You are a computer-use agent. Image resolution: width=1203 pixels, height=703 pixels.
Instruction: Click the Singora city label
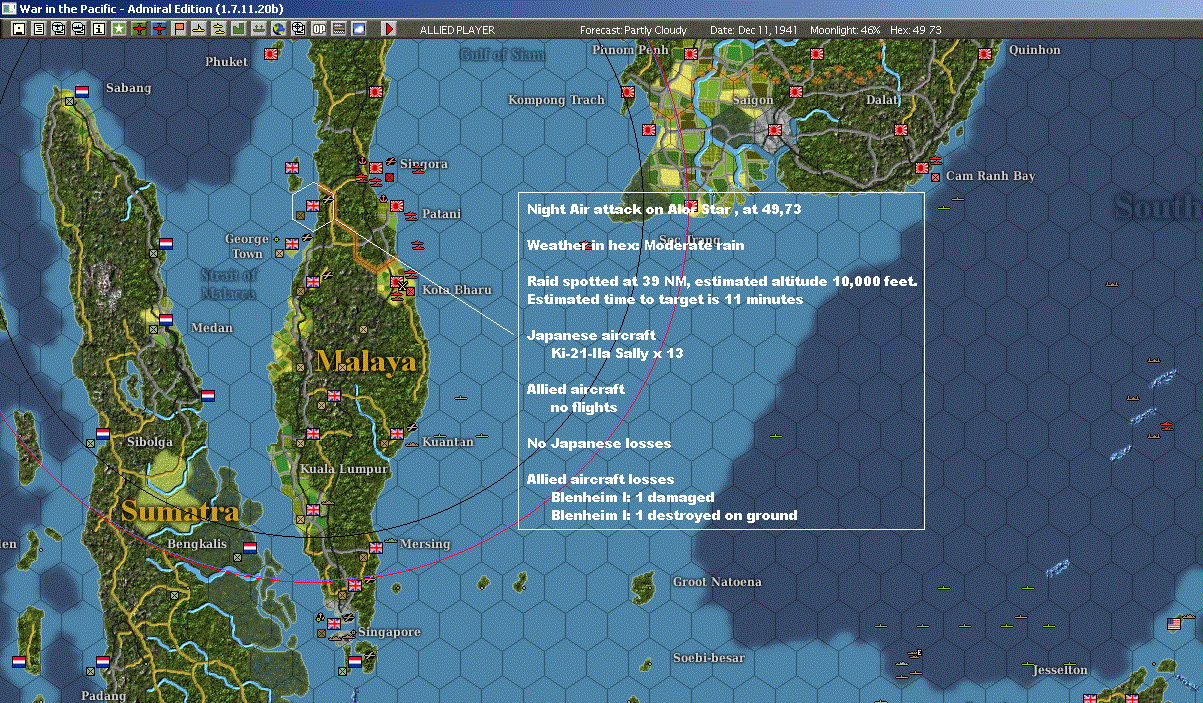coord(424,164)
